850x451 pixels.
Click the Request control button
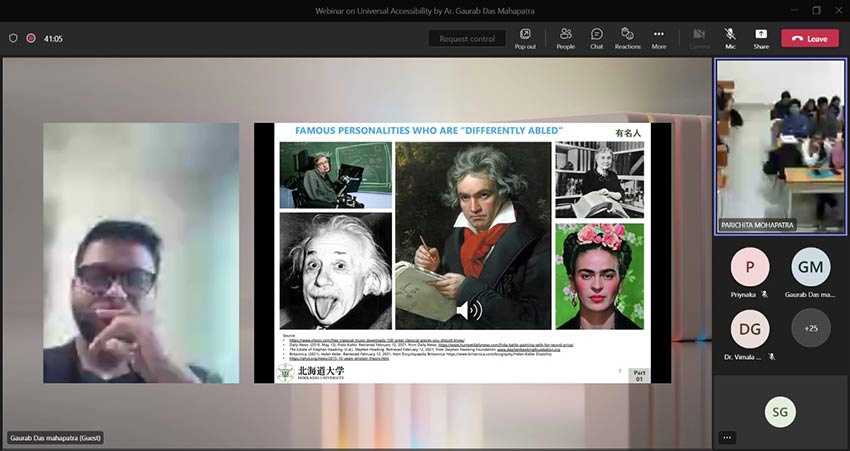tap(467, 39)
